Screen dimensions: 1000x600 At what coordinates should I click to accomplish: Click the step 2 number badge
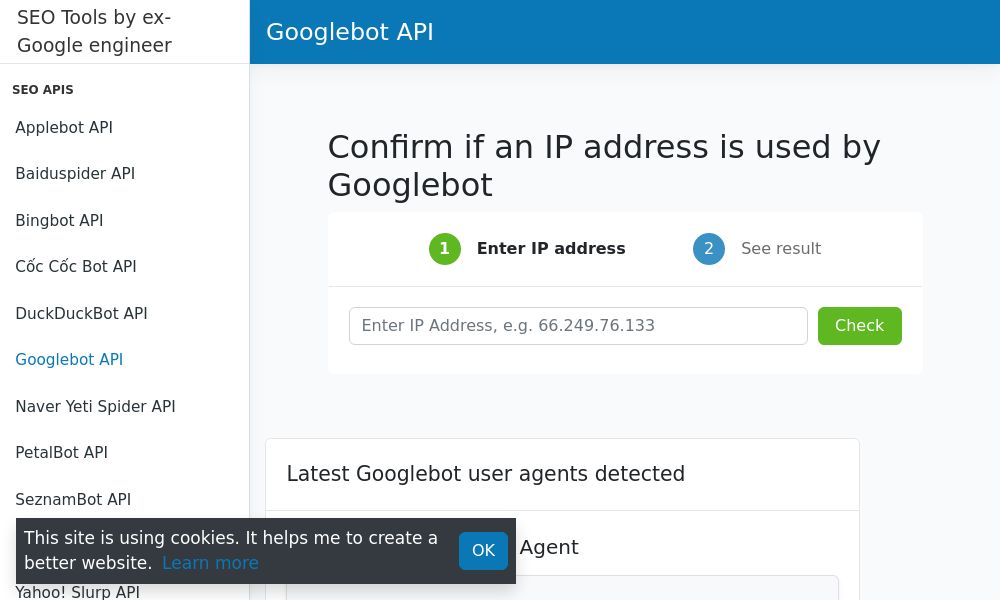708,248
